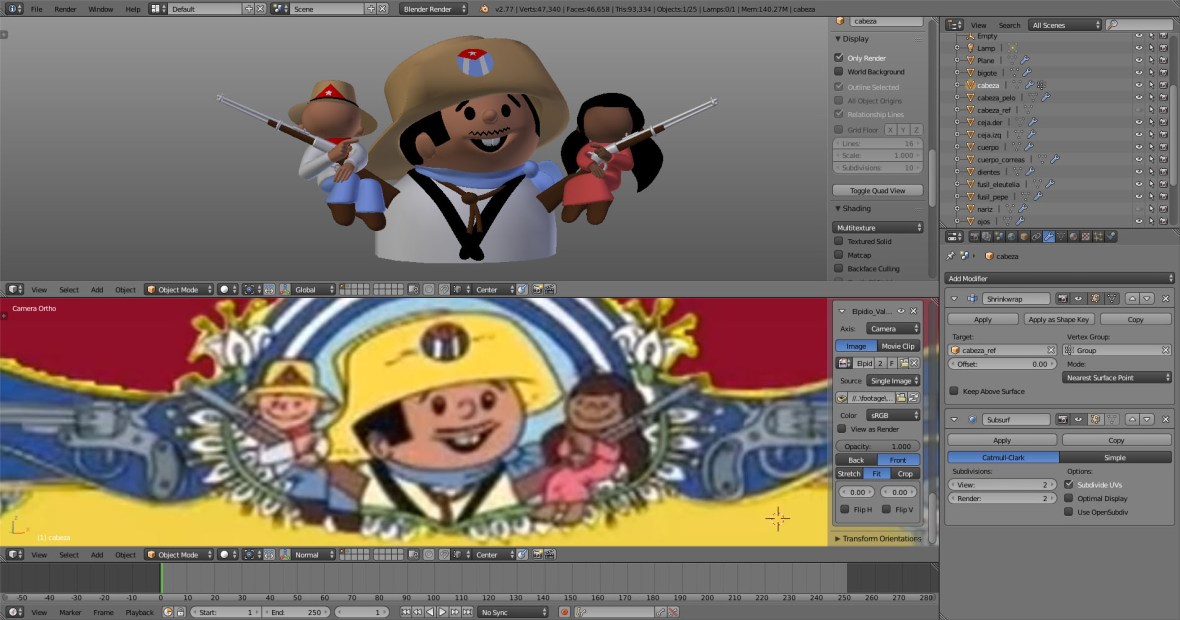Click the play animation button
This screenshot has height=620, width=1180.
(442, 612)
